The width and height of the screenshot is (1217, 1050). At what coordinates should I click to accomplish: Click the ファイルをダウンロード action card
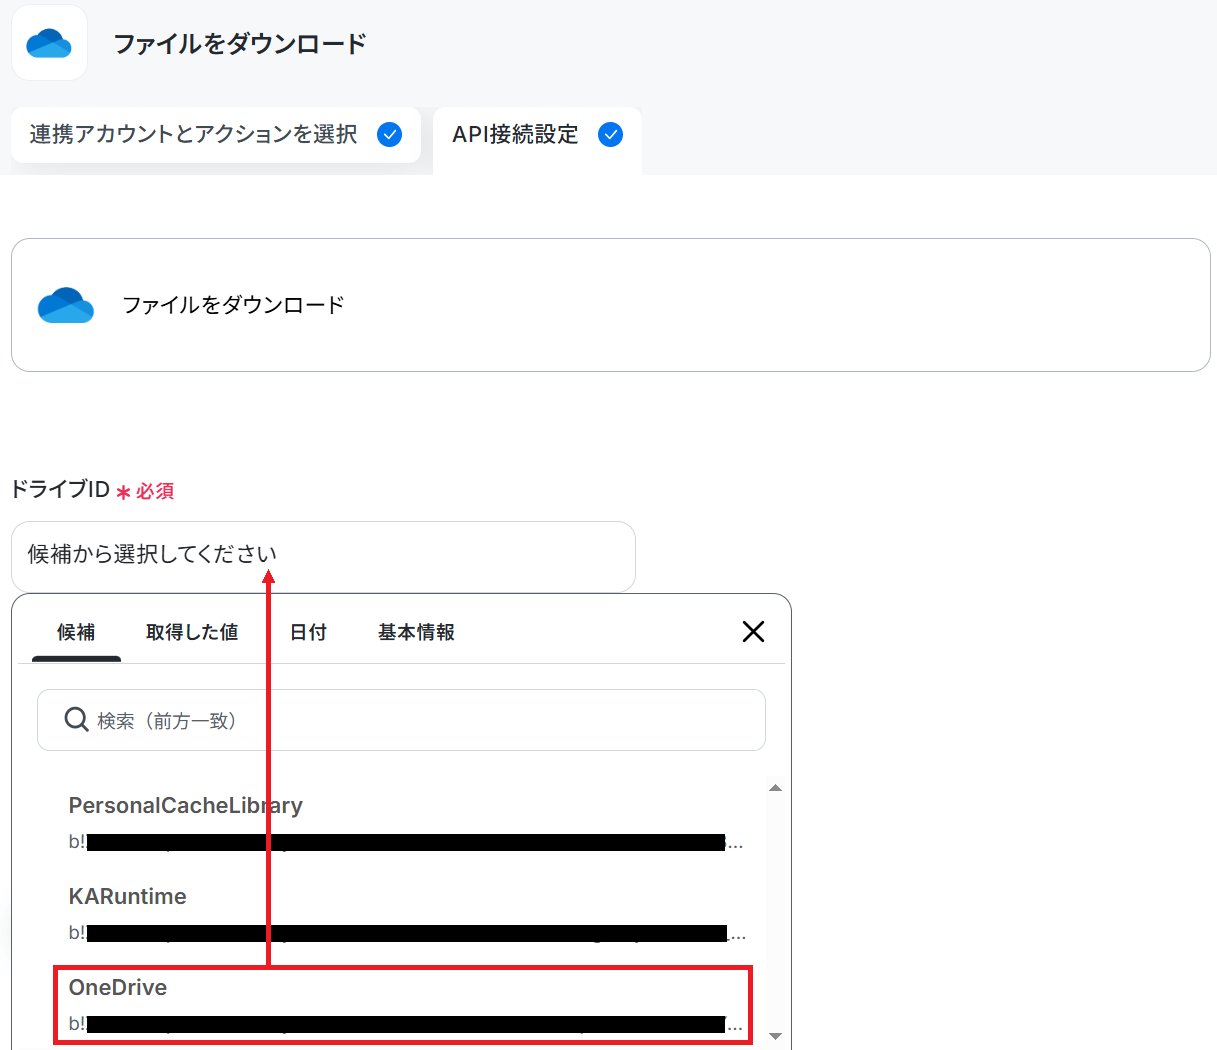click(x=610, y=305)
